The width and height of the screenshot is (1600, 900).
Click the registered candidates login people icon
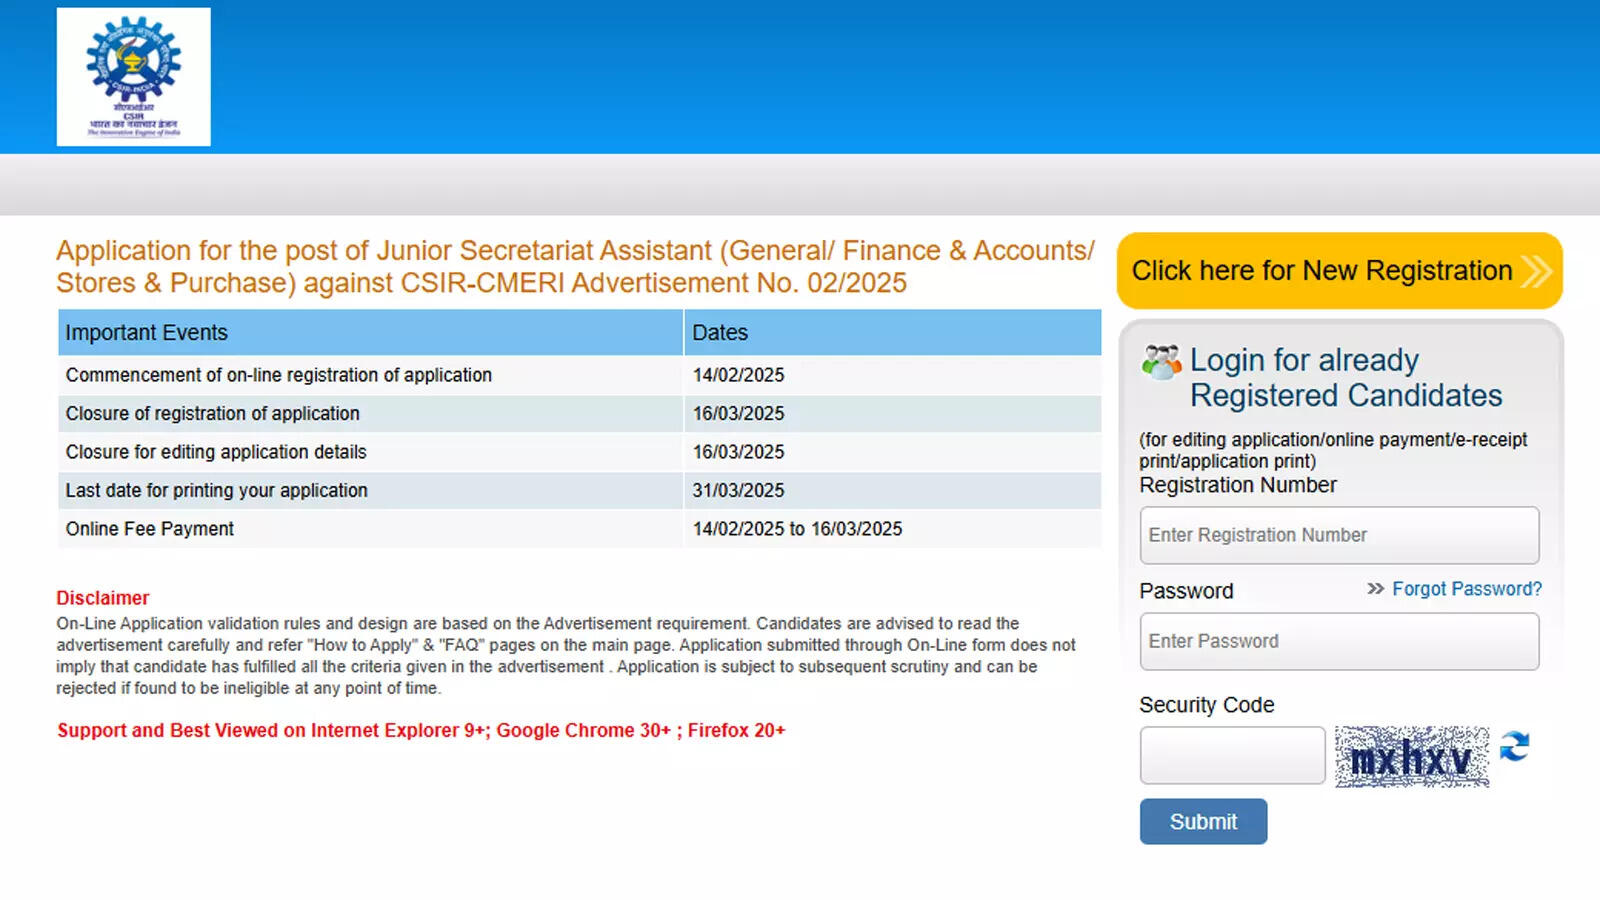coord(1160,362)
